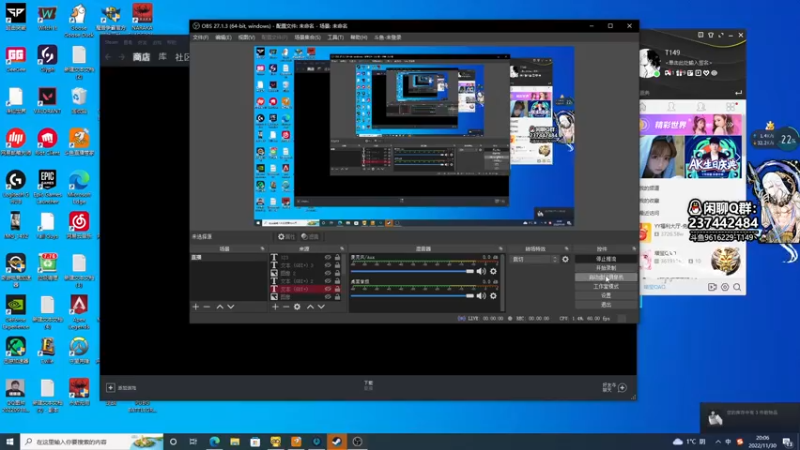Pop out the Audio Mixer dock panel
The height and width of the screenshot is (450, 800).
tap(501, 249)
